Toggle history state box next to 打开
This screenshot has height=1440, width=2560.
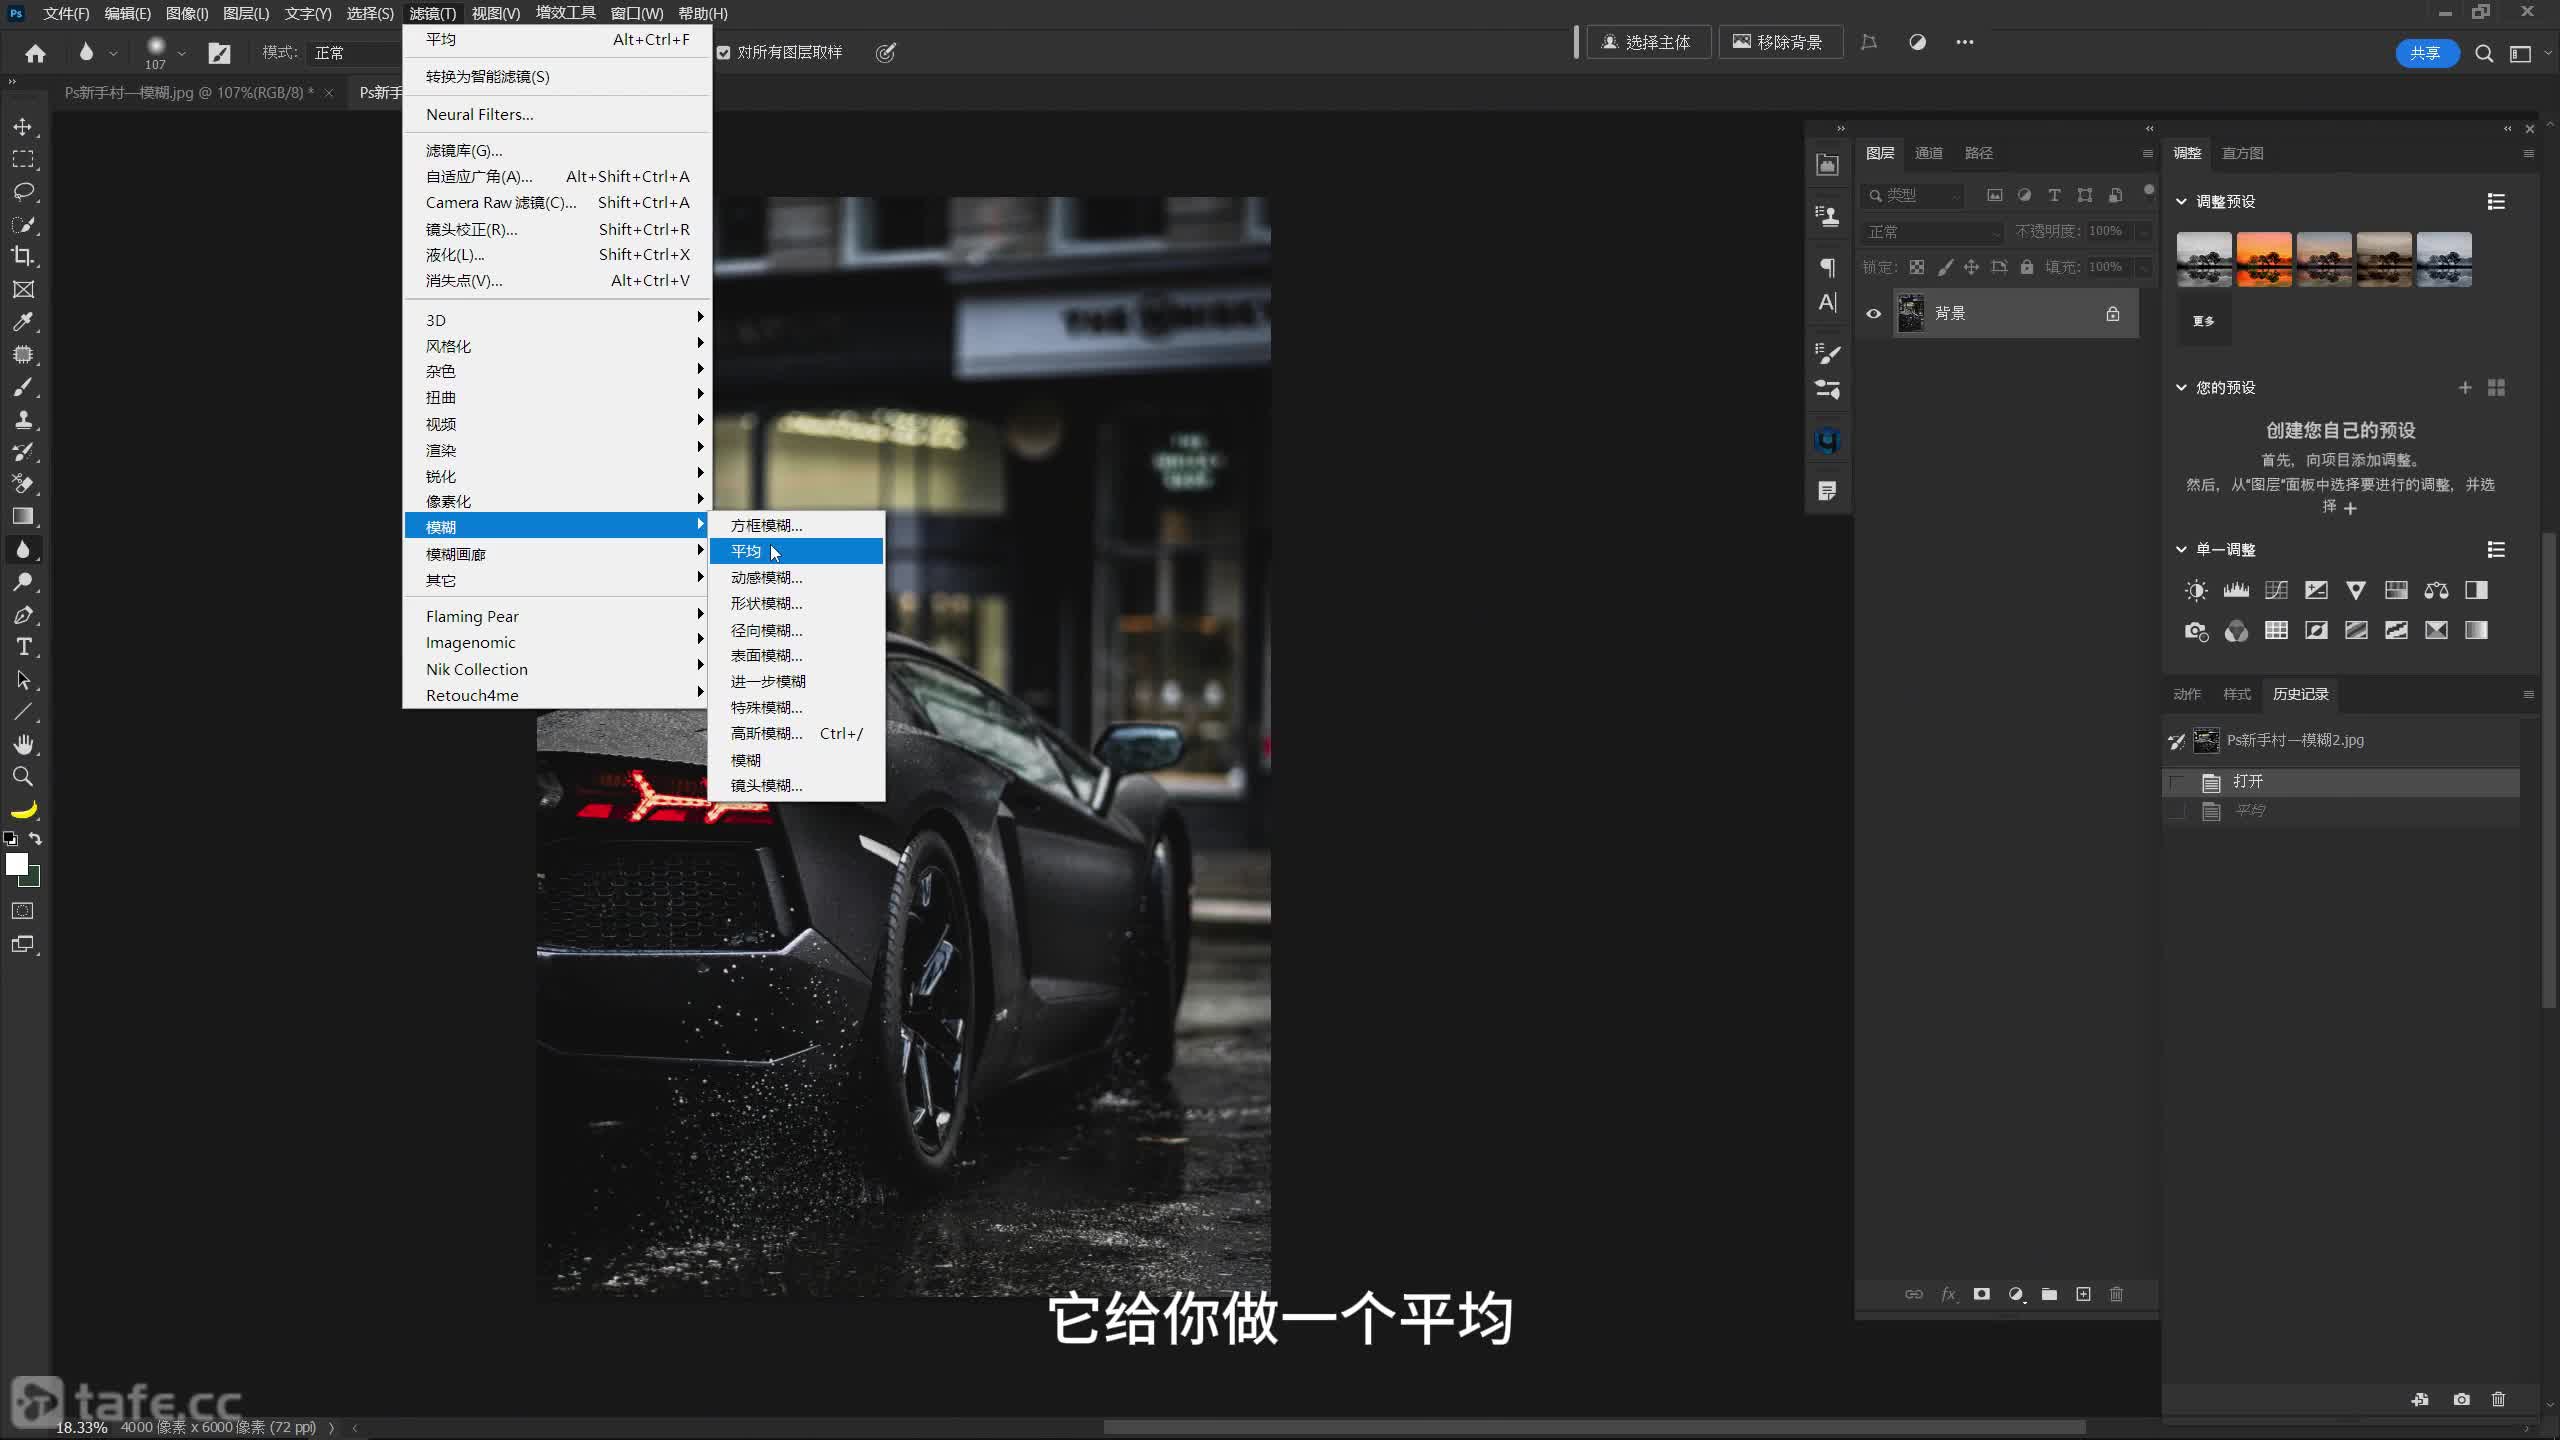2177,782
